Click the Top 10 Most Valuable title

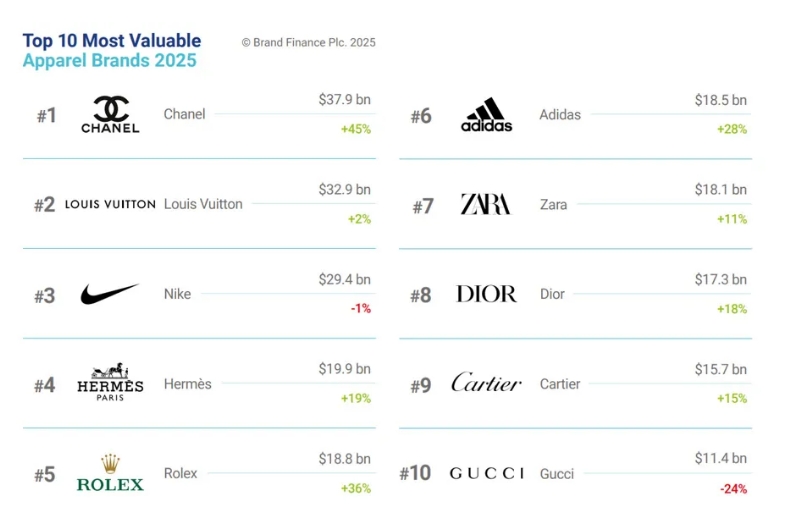tap(111, 41)
